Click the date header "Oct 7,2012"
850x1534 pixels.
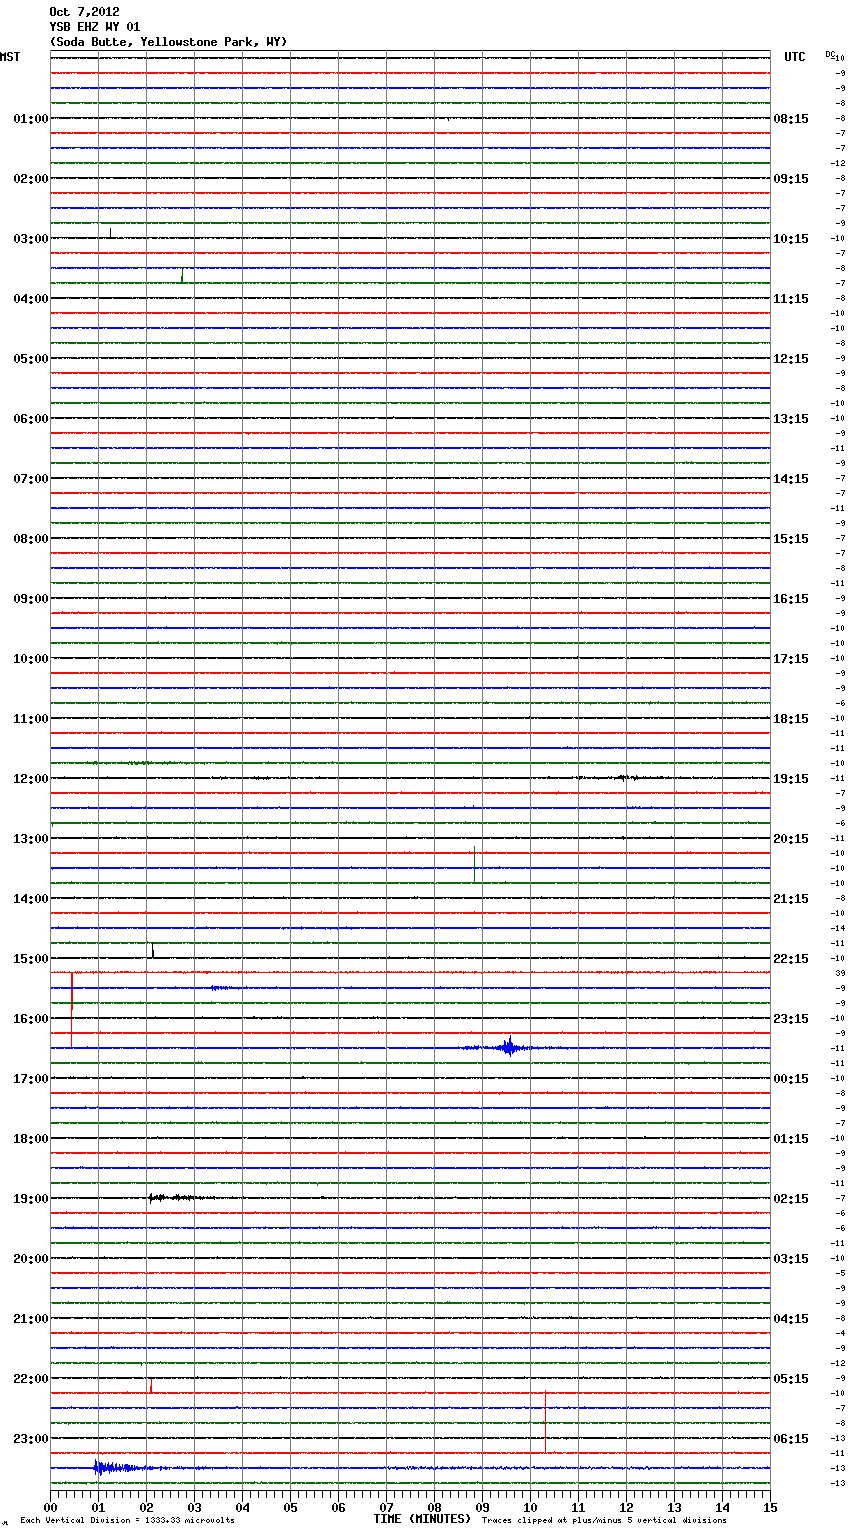click(x=84, y=12)
